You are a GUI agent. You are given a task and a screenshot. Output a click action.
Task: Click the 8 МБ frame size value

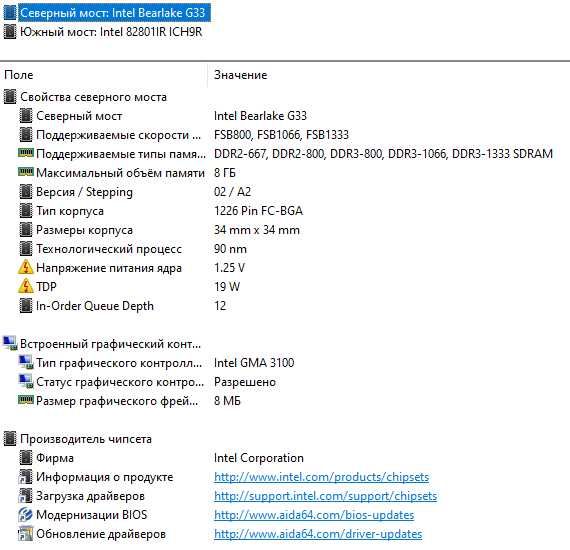click(227, 401)
